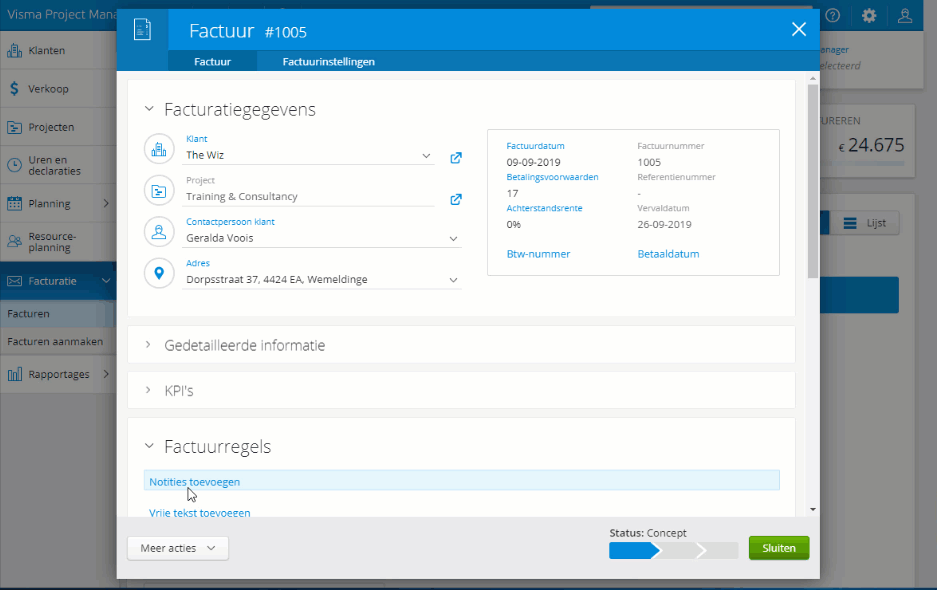Open settings gear icon in top bar
Image resolution: width=937 pixels, height=590 pixels.
(x=869, y=16)
